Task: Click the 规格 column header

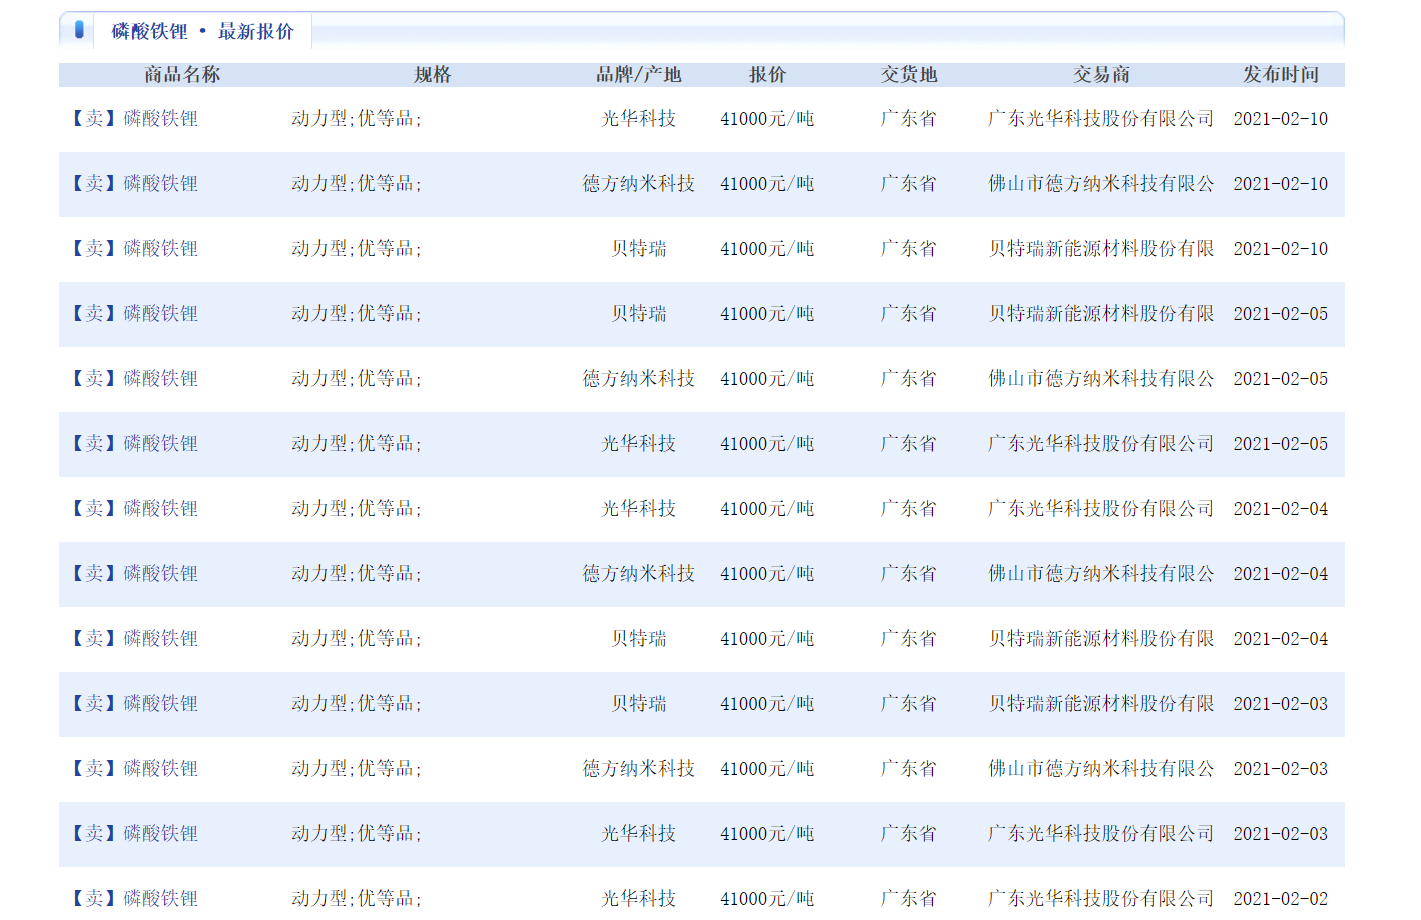Action: pos(433,75)
